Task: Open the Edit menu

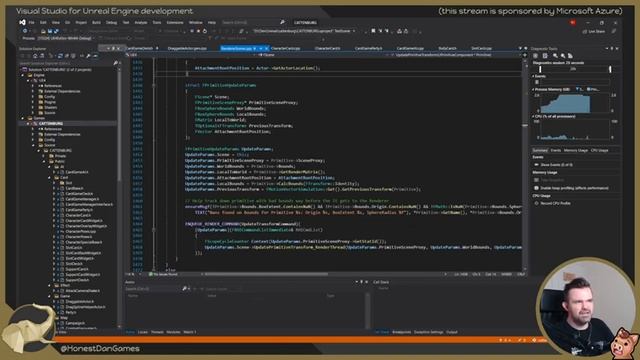Action: [x=43, y=22]
